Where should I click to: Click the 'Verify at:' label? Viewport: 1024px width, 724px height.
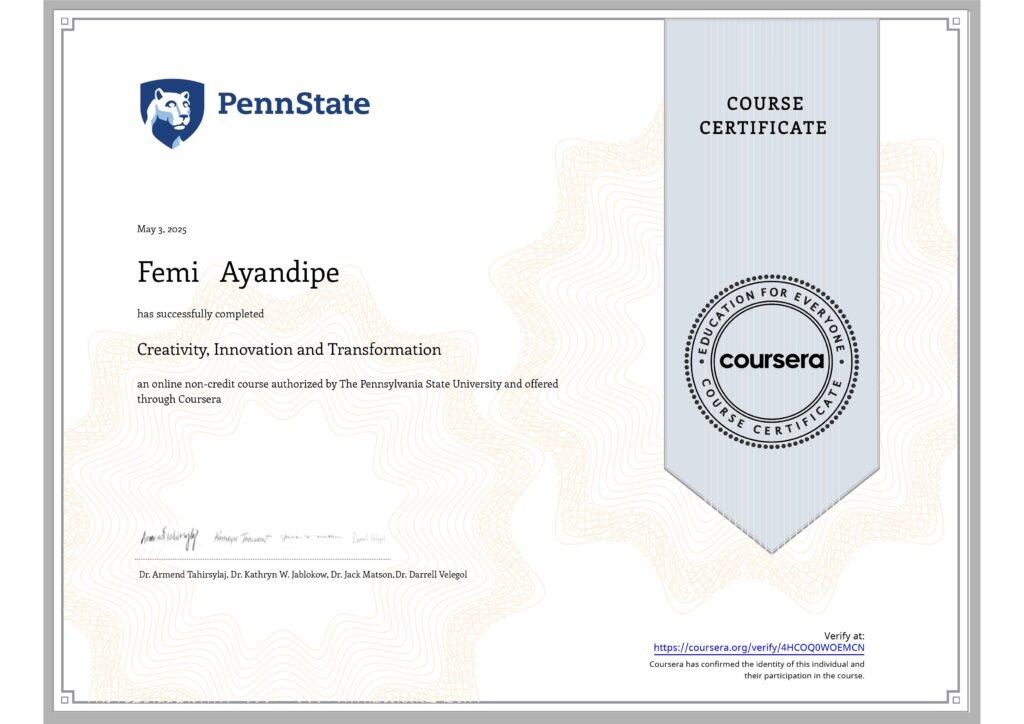(844, 636)
